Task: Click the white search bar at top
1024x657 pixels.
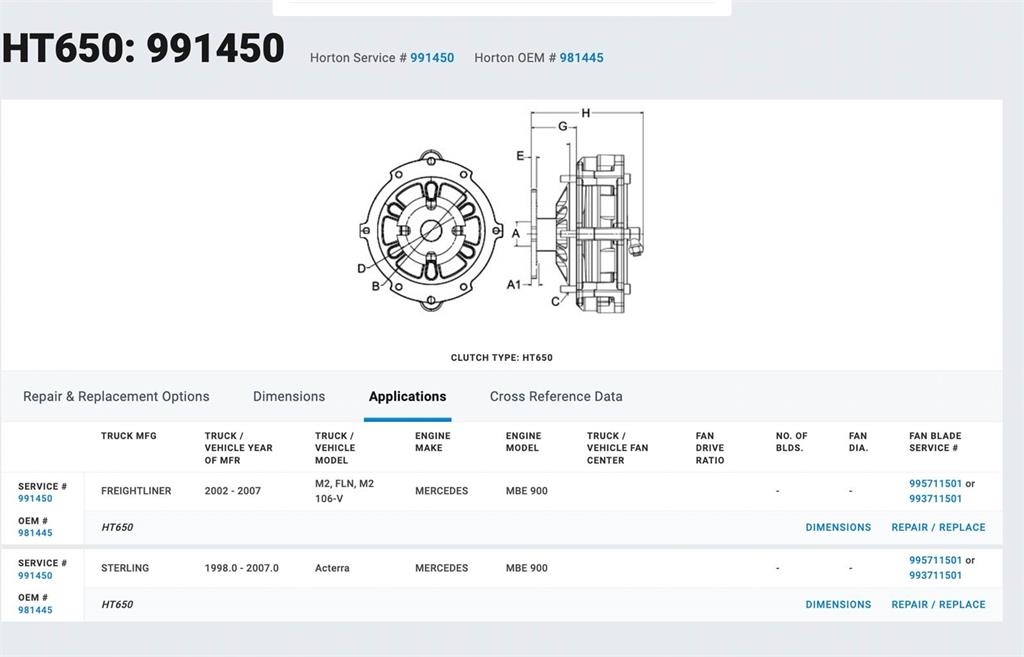Action: pyautogui.click(x=501, y=6)
